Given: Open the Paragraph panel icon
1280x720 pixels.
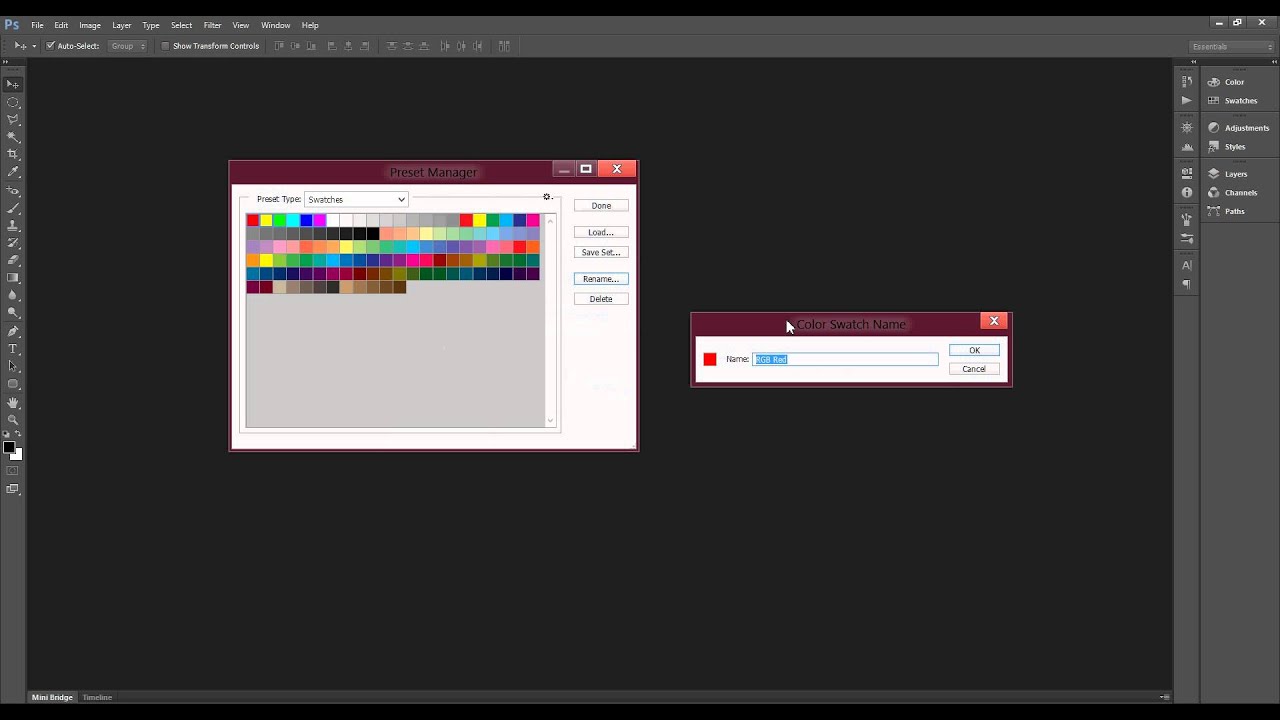Looking at the screenshot, I should pos(1187,284).
